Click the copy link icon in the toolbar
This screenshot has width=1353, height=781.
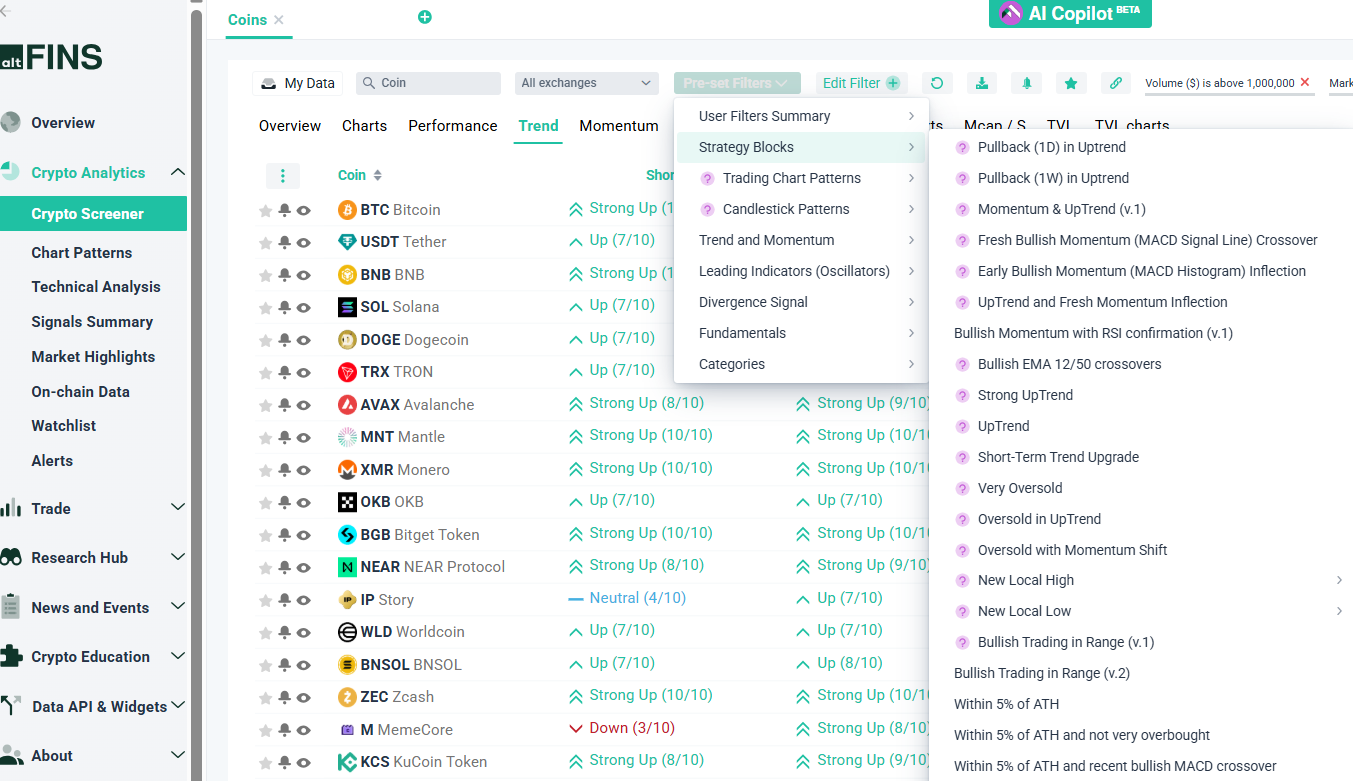[x=1115, y=83]
